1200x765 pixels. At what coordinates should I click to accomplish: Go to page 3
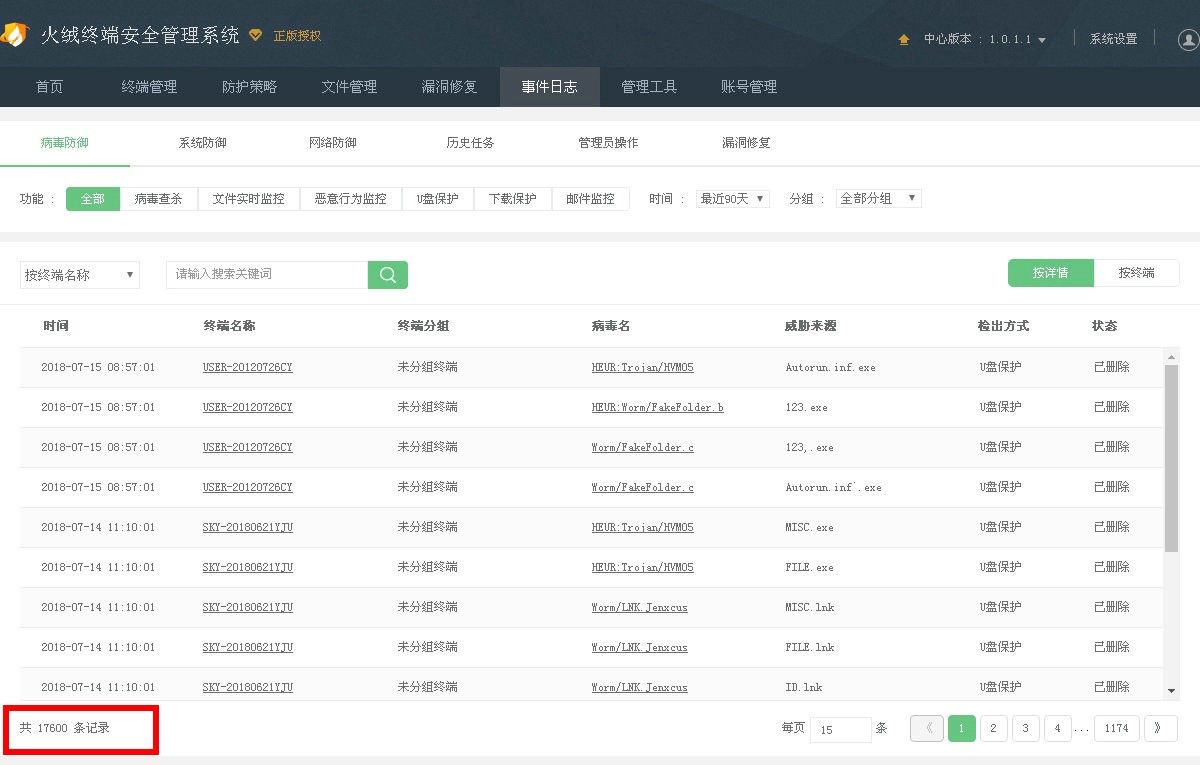[1025, 728]
